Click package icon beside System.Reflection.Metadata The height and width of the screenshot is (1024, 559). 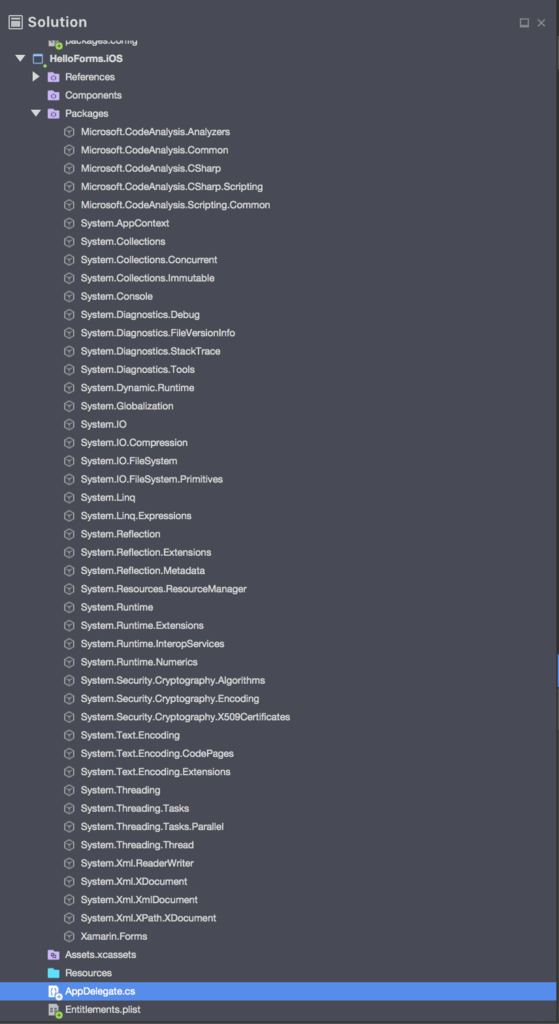69,571
